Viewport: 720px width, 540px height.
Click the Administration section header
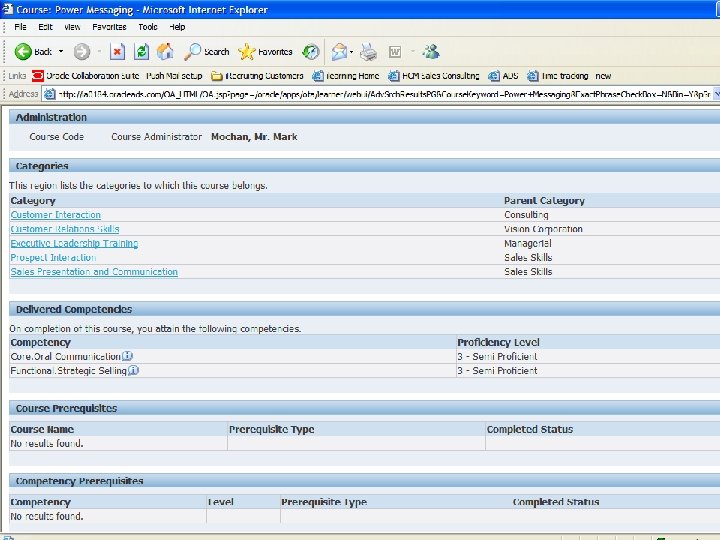pyautogui.click(x=51, y=118)
